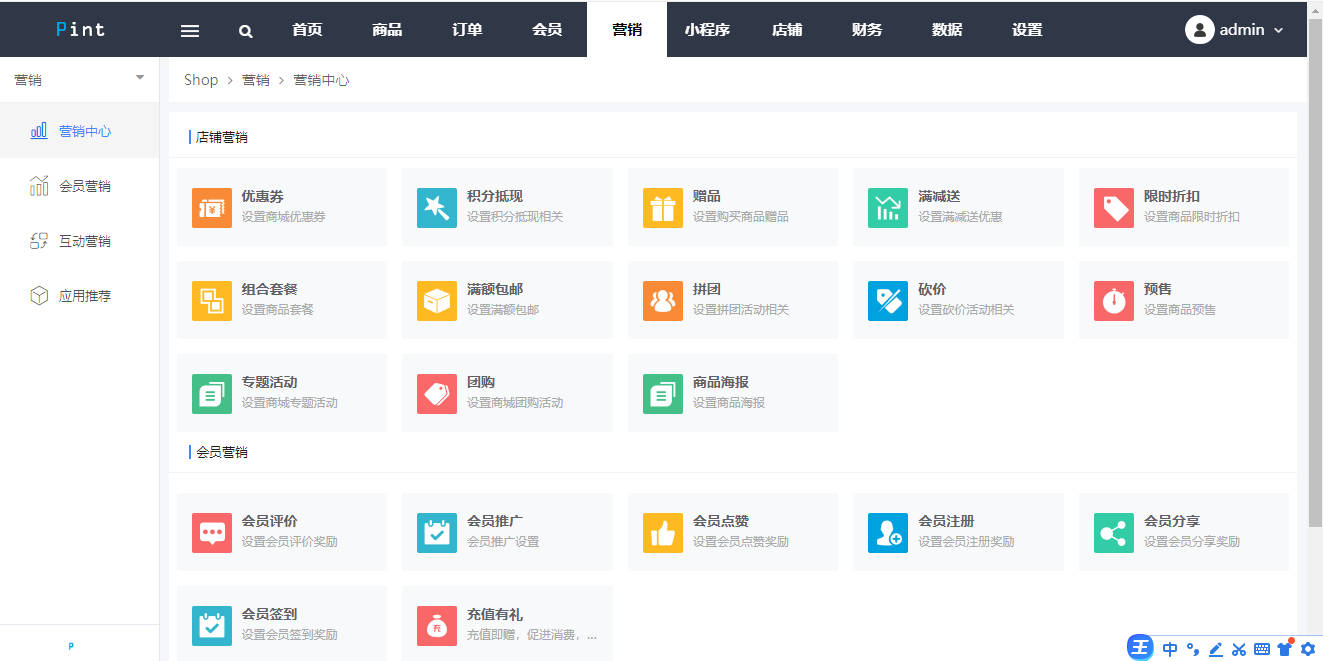Image resolution: width=1323 pixels, height=661 pixels.
Task: Click the Shop breadcrumb link
Action: pyautogui.click(x=201, y=80)
